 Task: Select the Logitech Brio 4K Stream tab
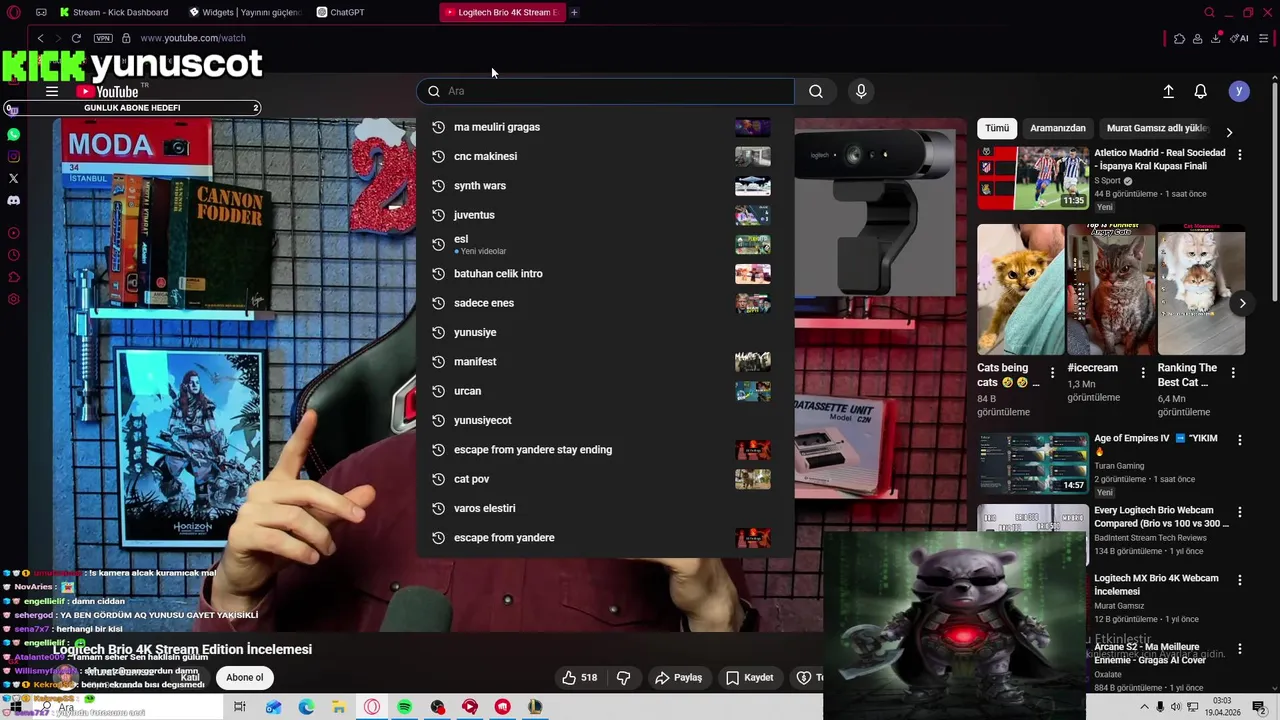(502, 12)
